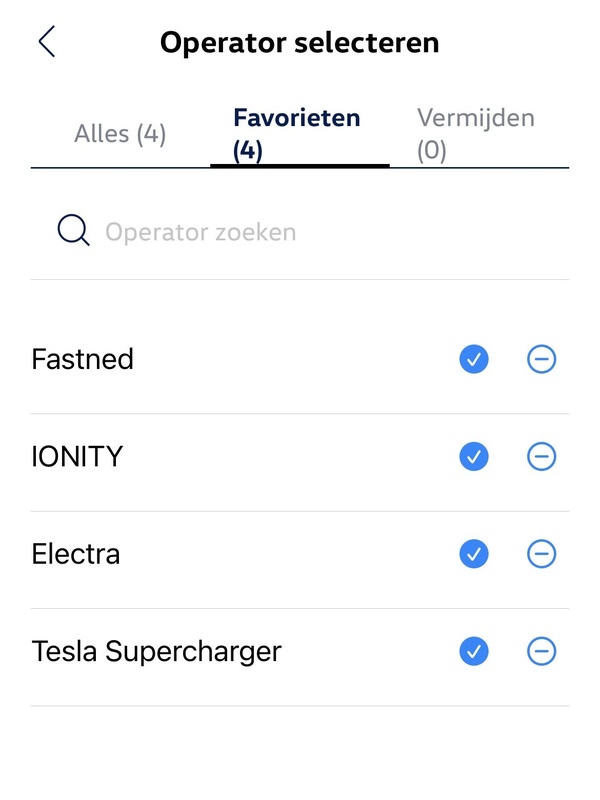The image size is (600, 800).
Task: Toggle Electra's avoid minus icon
Action: tap(539, 554)
